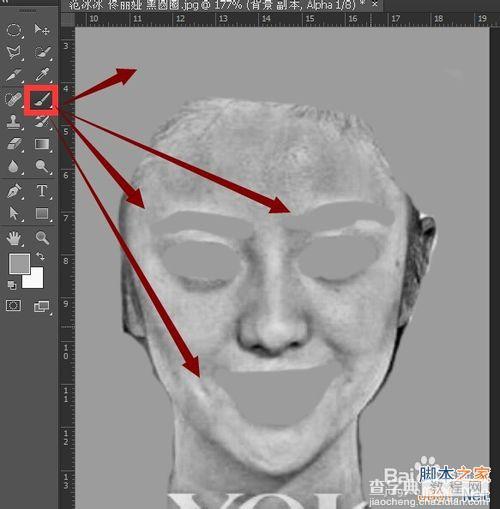Click the document title tab
This screenshot has height=509, width=500.
213,5
